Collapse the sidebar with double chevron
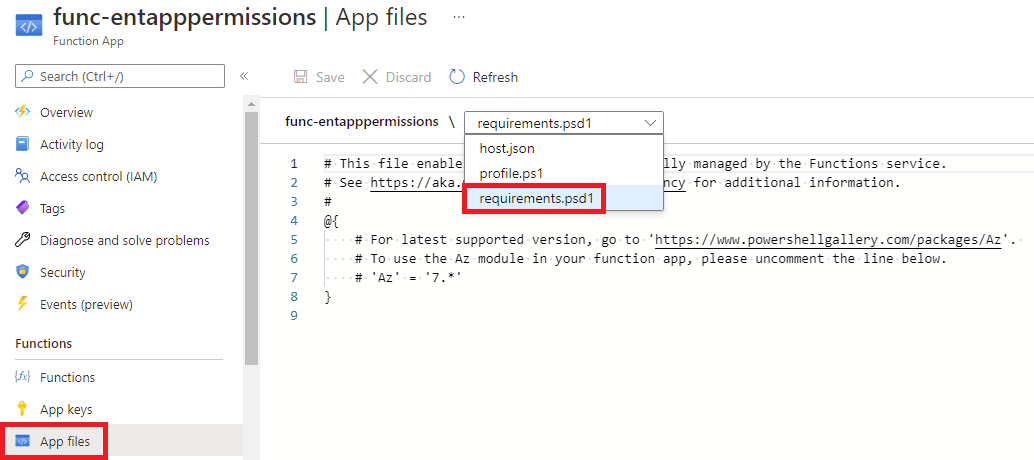 [x=243, y=76]
